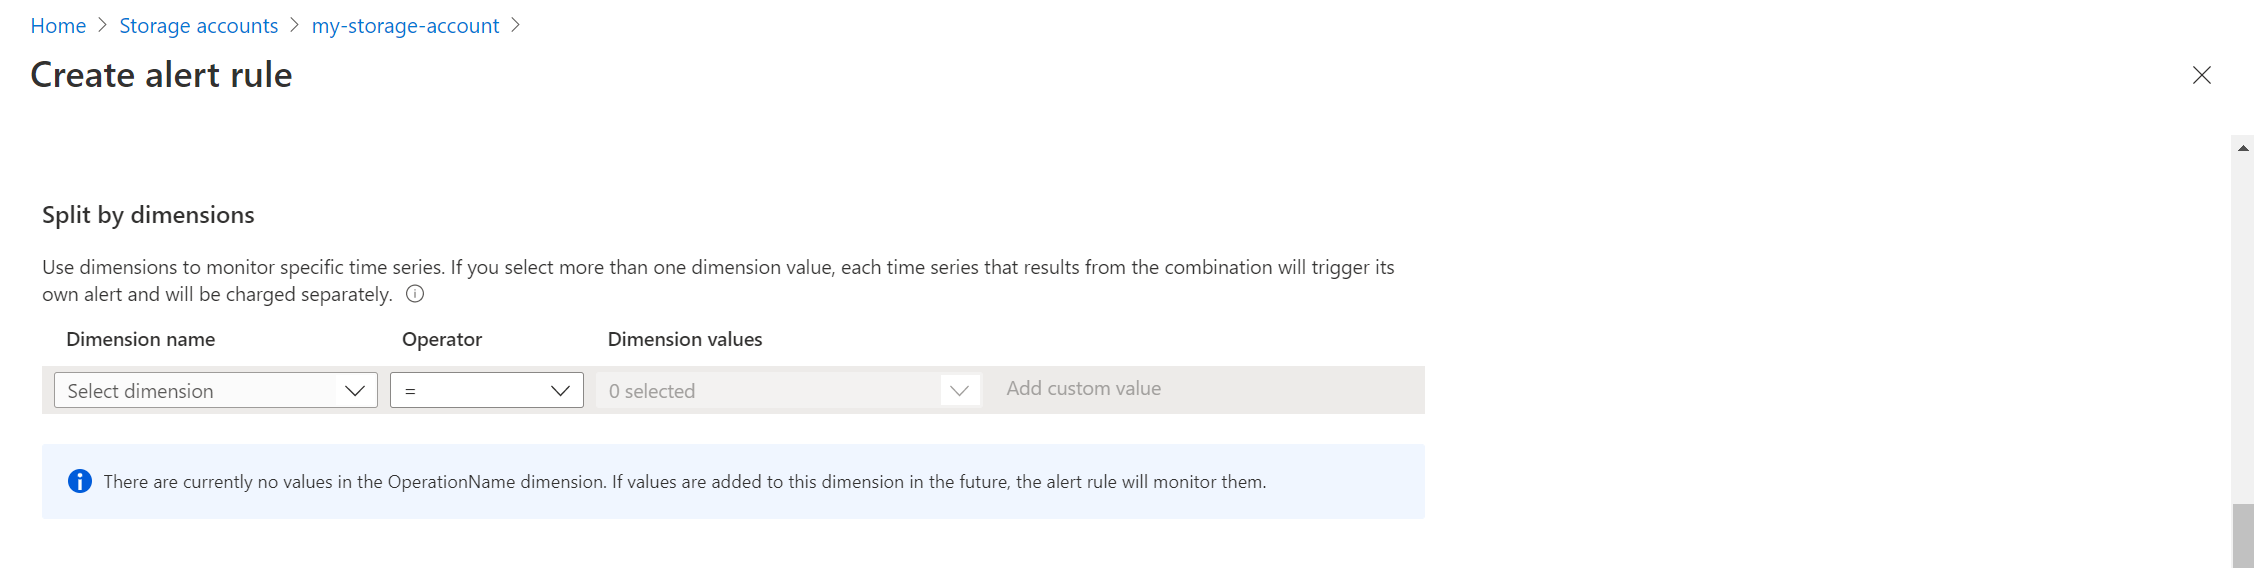Click the down chevron in Select dimension box

[x=354, y=391]
